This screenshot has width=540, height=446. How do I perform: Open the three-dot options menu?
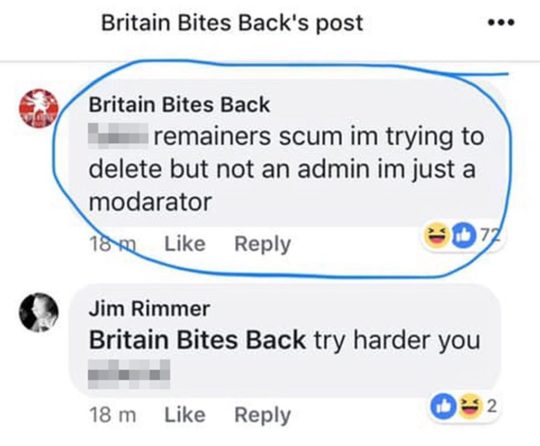point(501,23)
